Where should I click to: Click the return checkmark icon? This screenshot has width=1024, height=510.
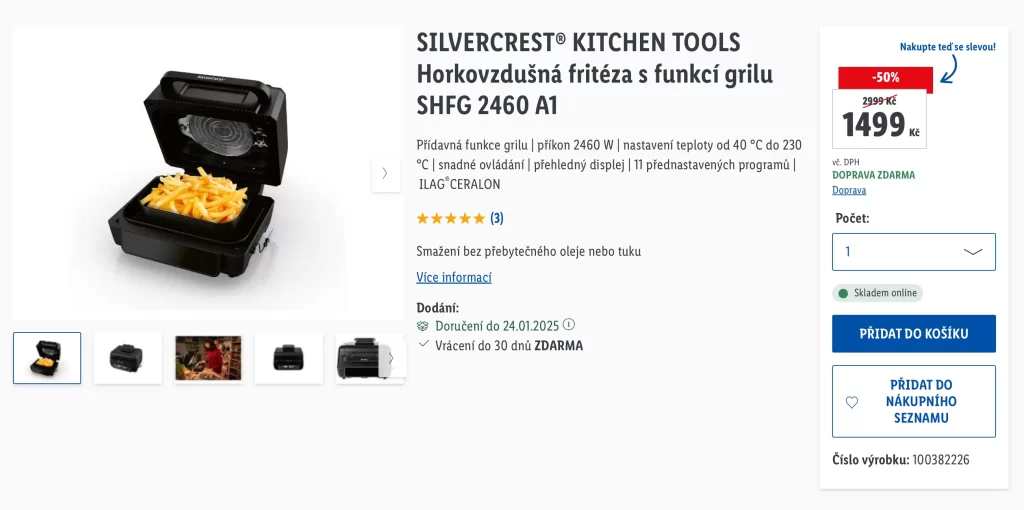423,343
